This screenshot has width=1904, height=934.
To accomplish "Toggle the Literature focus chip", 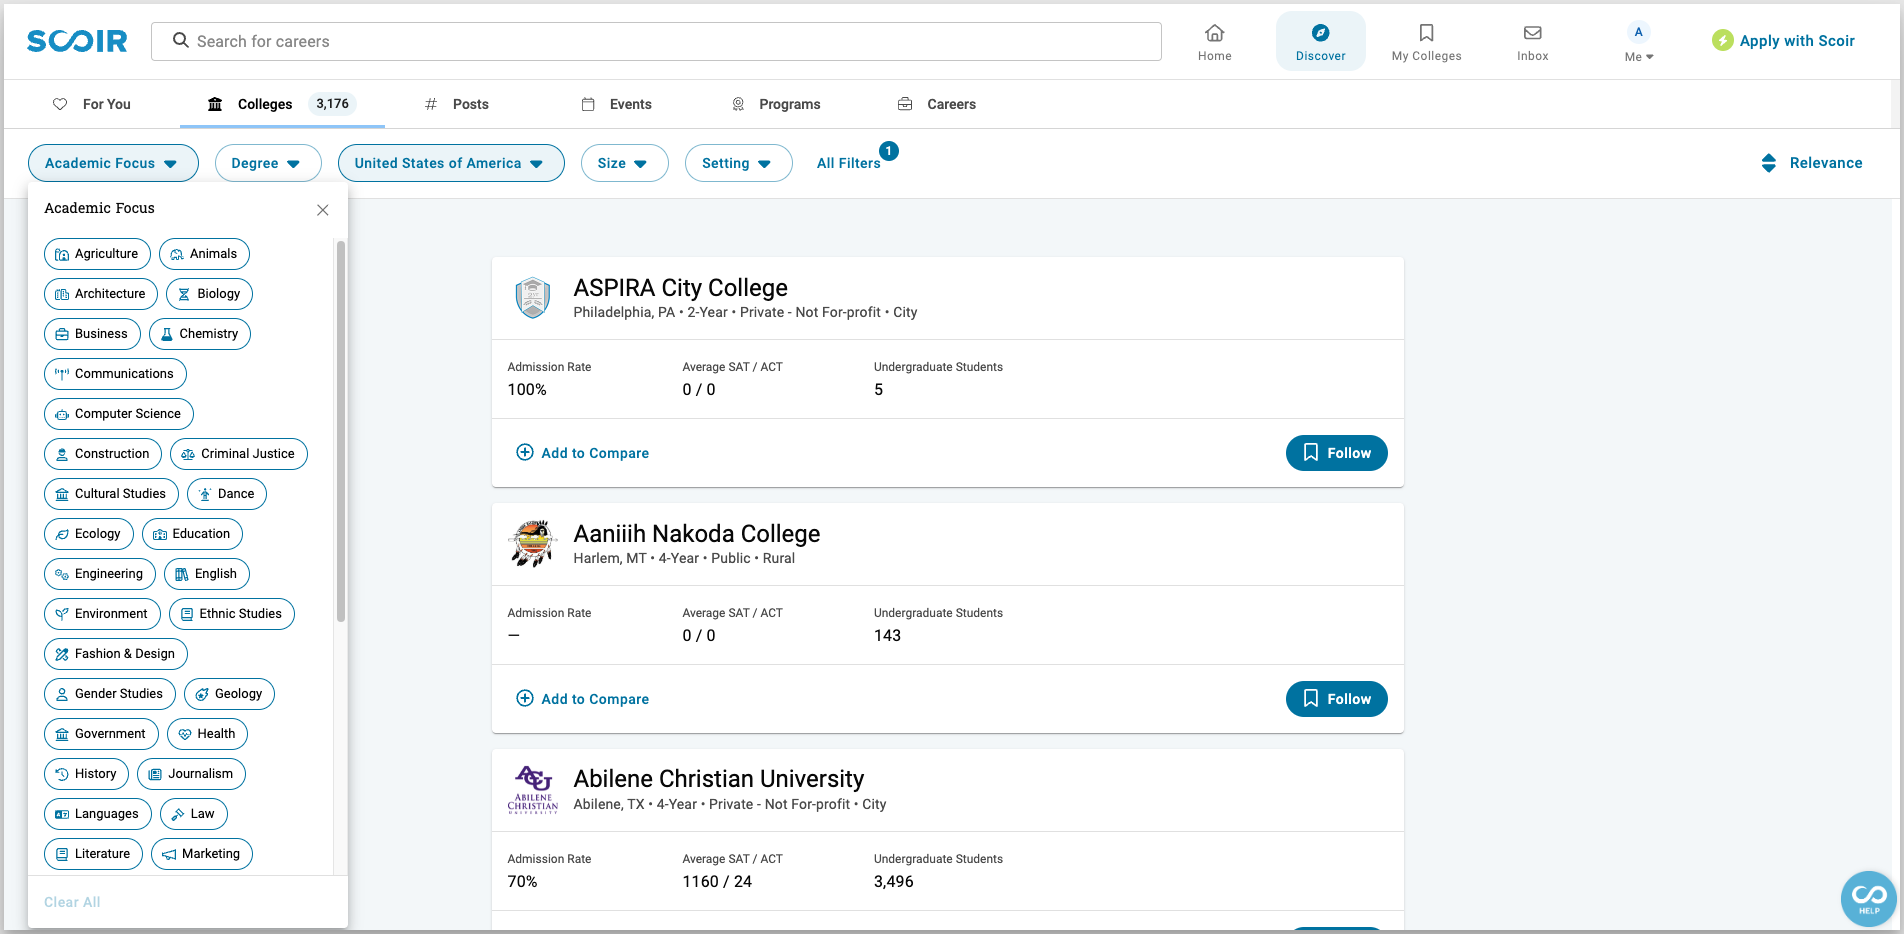I will point(93,854).
